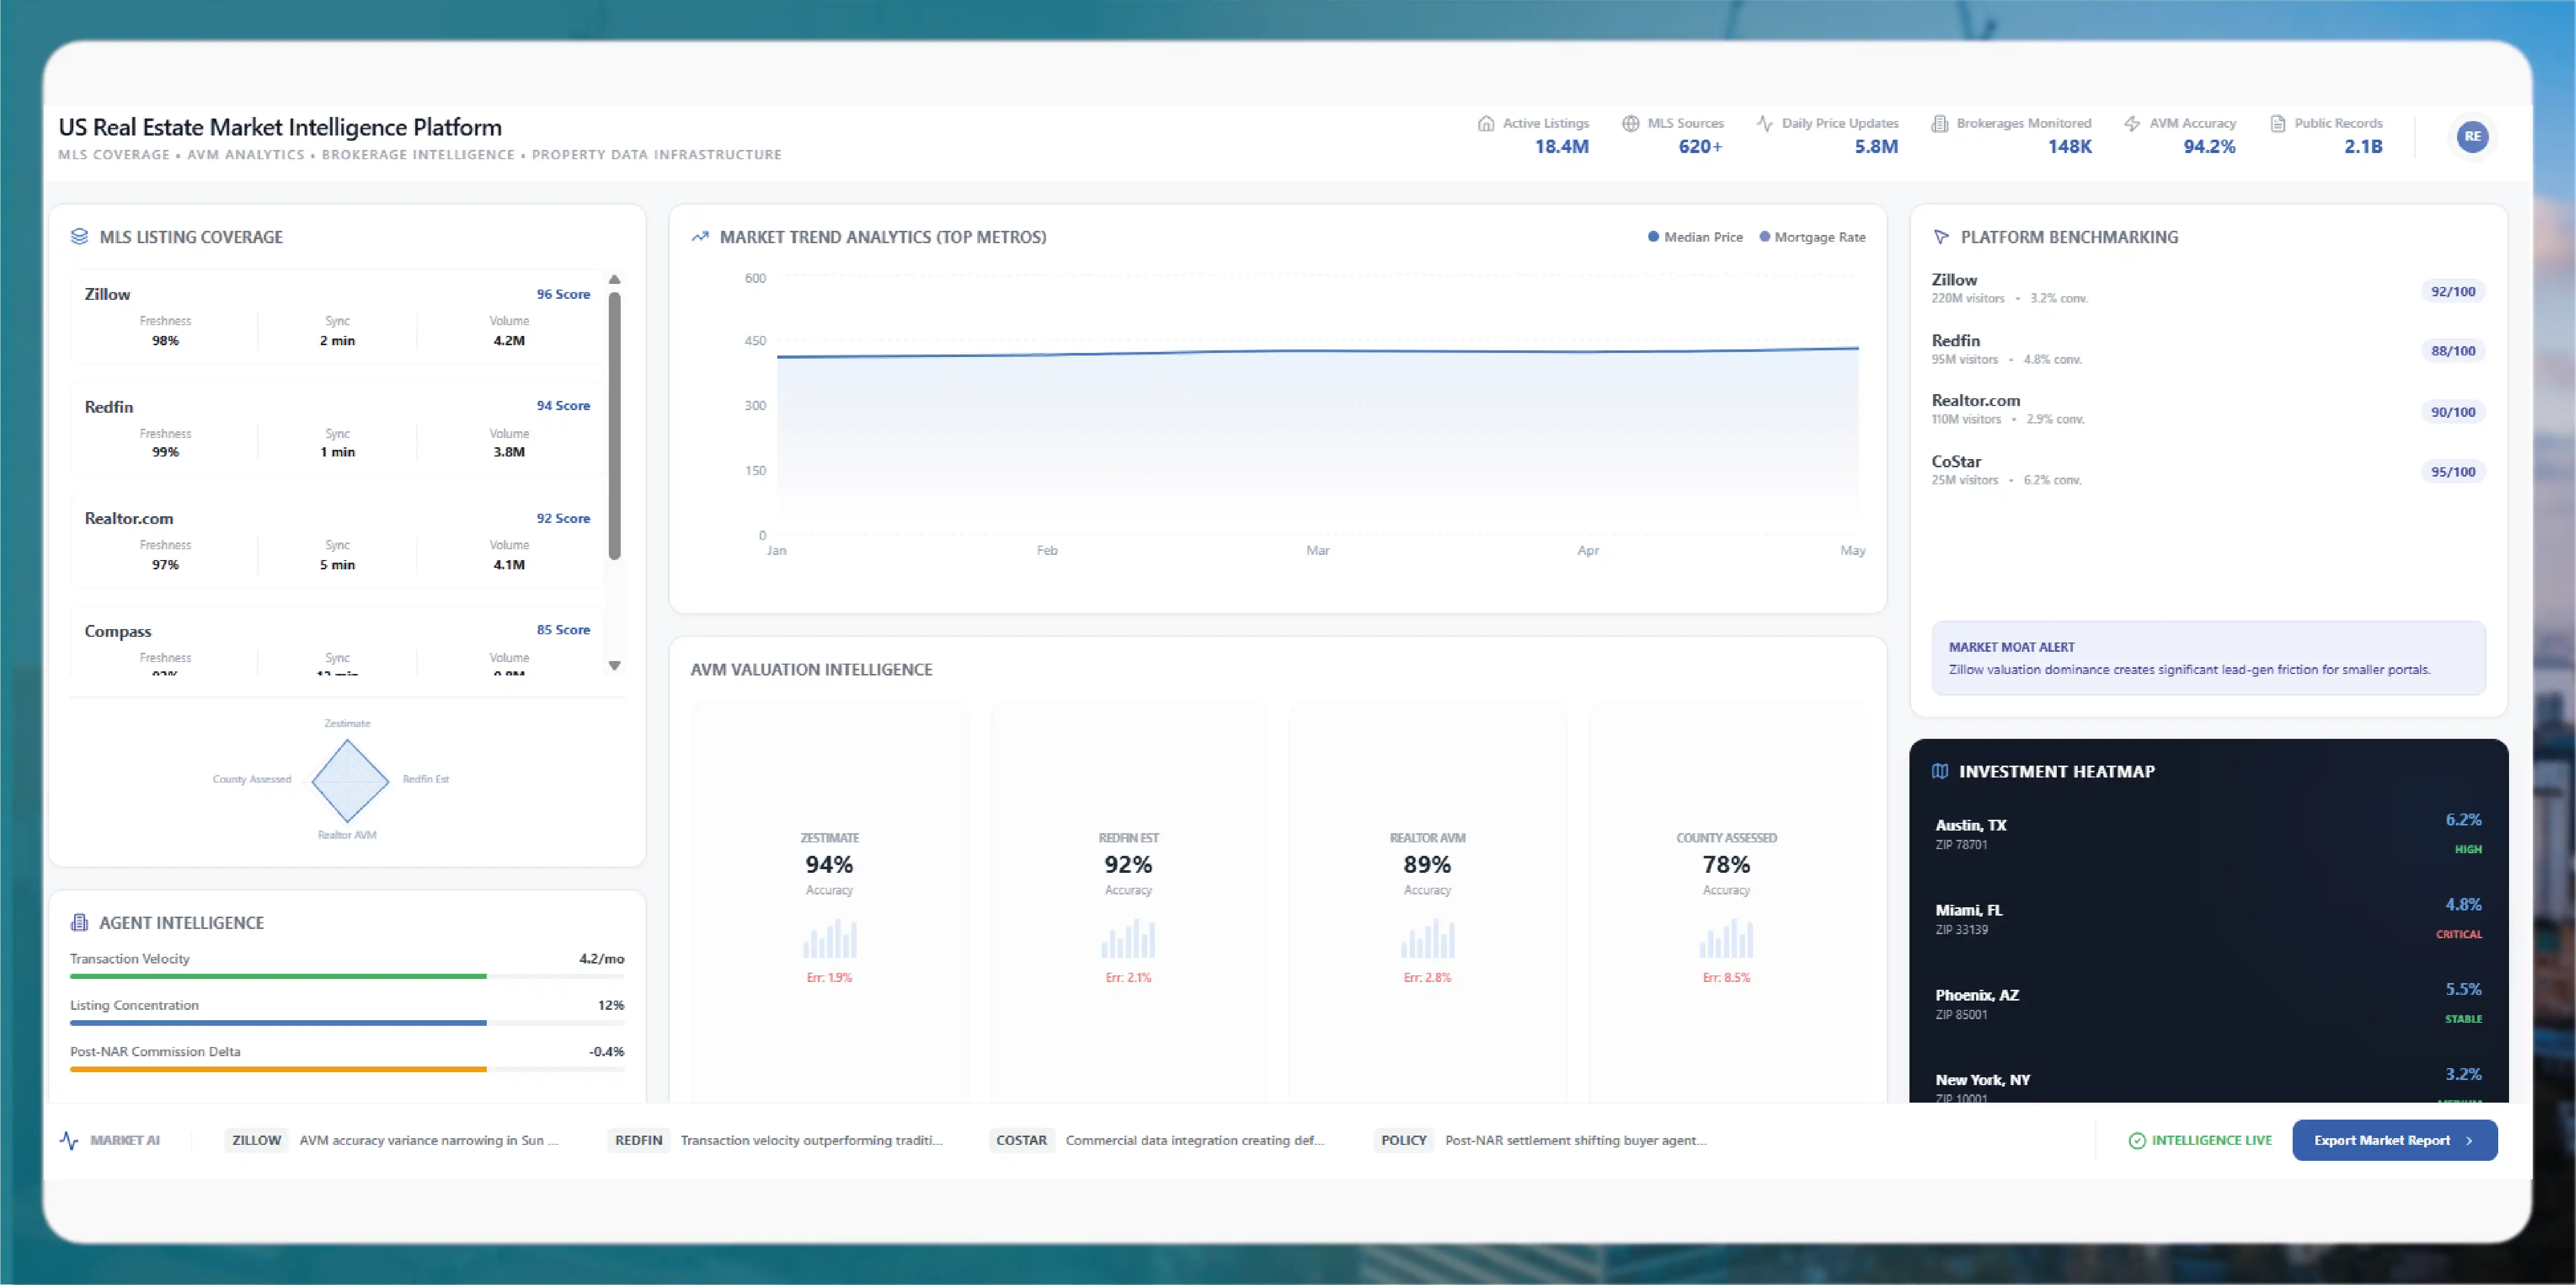
Task: Click the MLS list scroll-down arrow
Action: click(615, 665)
